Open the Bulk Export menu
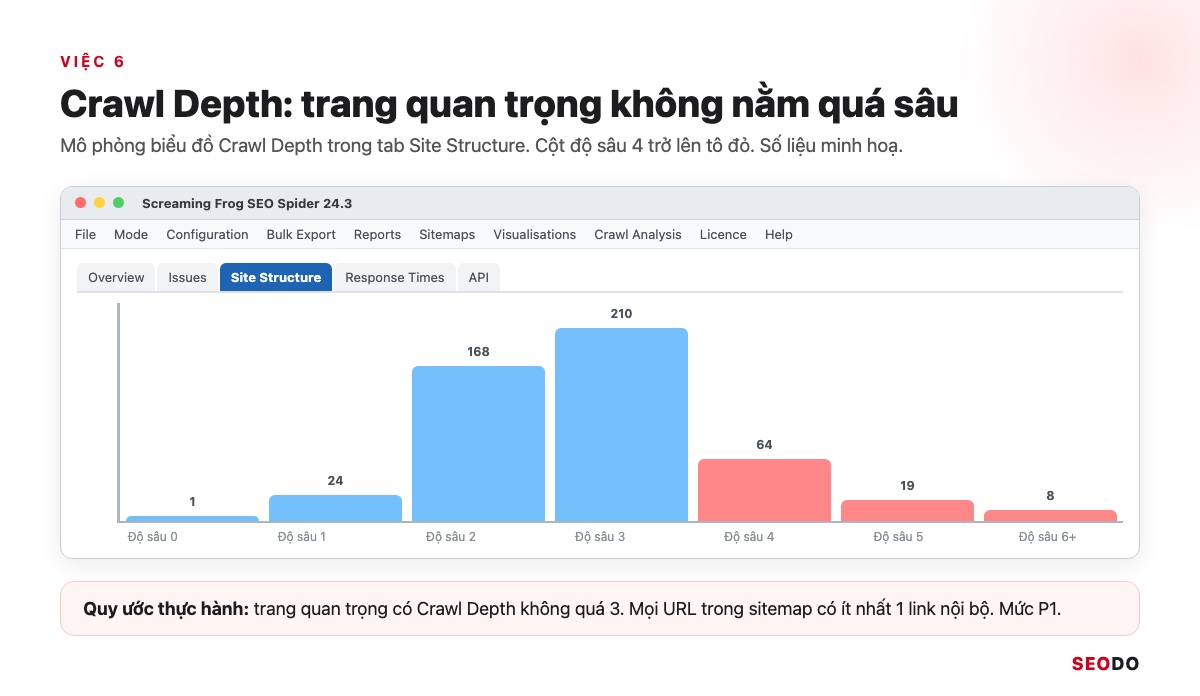Screen dimensions: 1200x696 (x=301, y=234)
